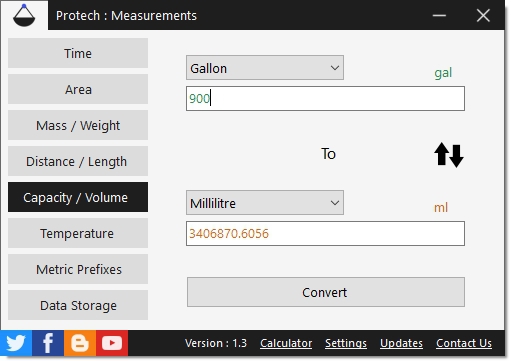This screenshot has width=511, height=361.
Task: Open the Twitter social link icon
Action: [16, 343]
